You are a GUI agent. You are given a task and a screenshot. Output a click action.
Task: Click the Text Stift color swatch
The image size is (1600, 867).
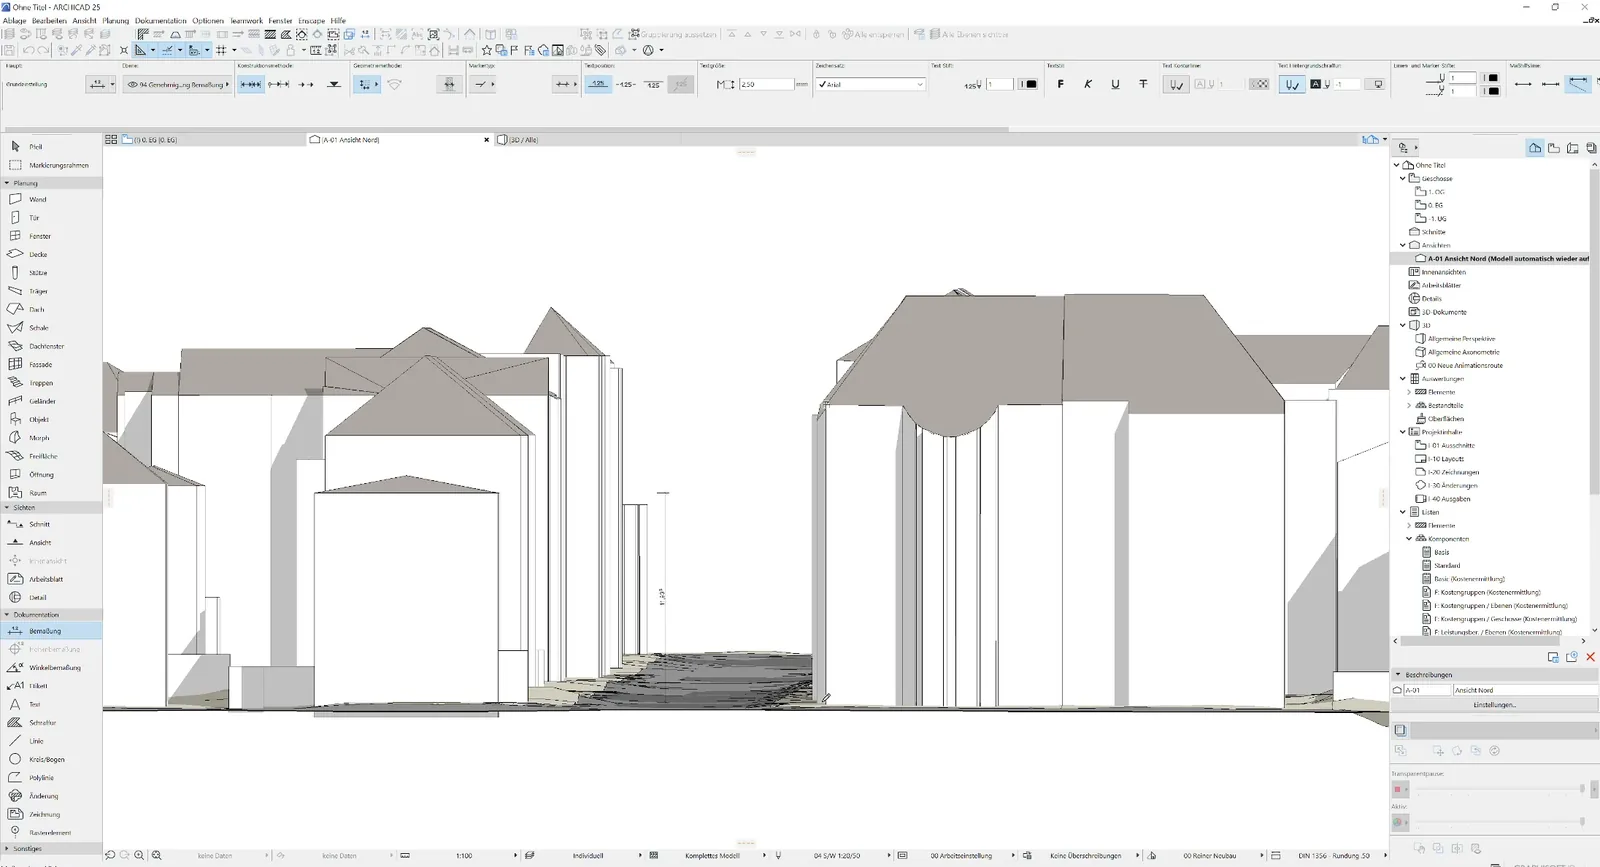click(1028, 84)
